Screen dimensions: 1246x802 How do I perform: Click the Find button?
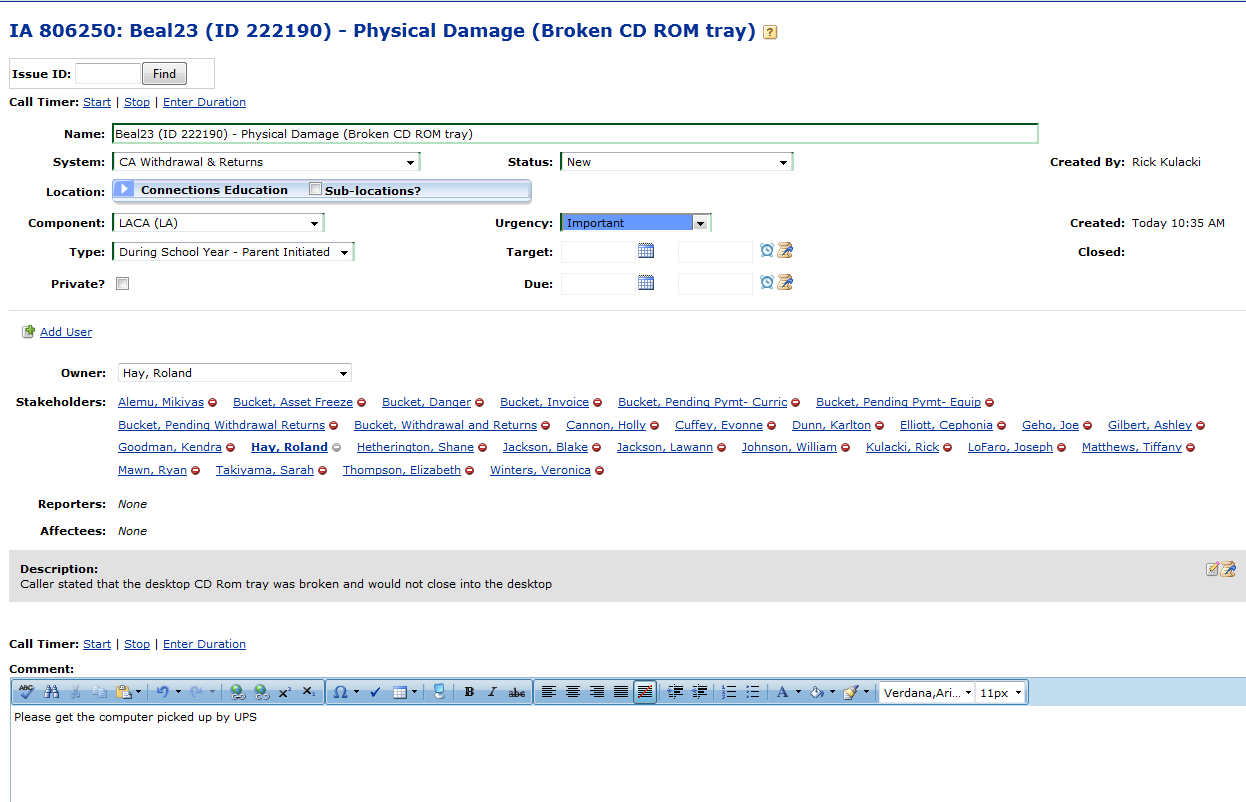pos(164,74)
